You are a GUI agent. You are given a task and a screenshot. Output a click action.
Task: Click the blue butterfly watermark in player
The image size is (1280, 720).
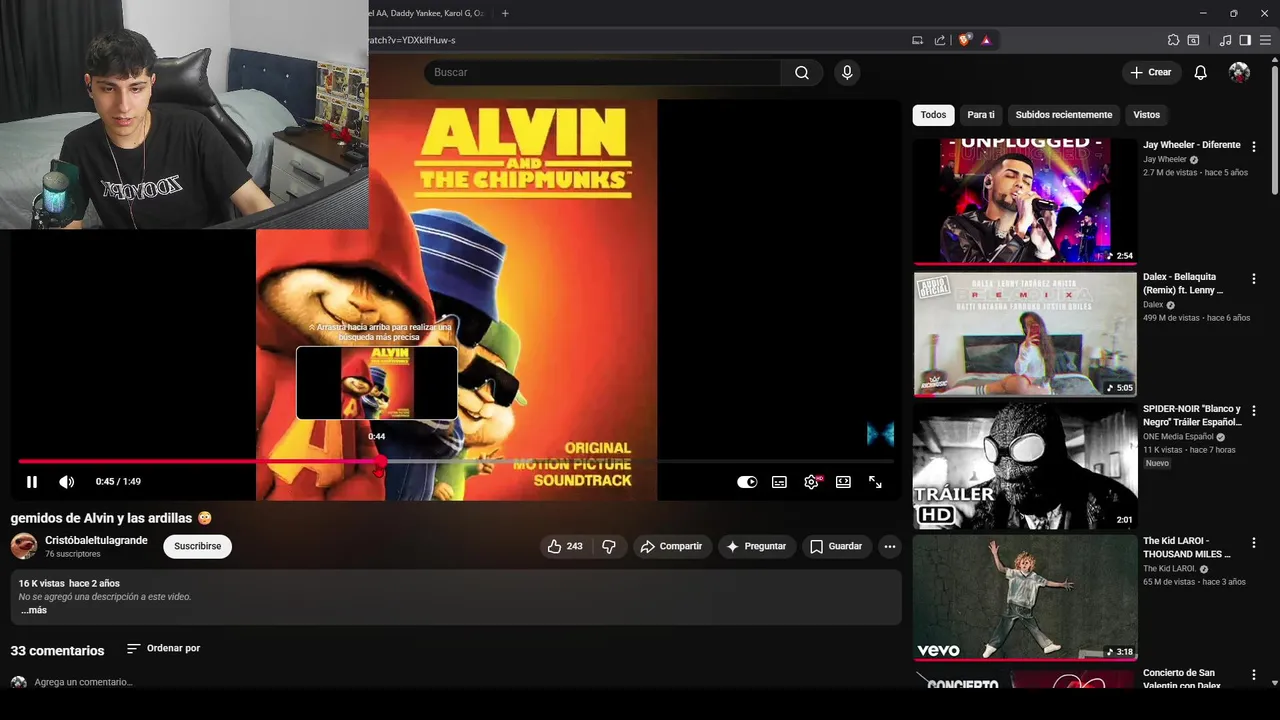(880, 434)
